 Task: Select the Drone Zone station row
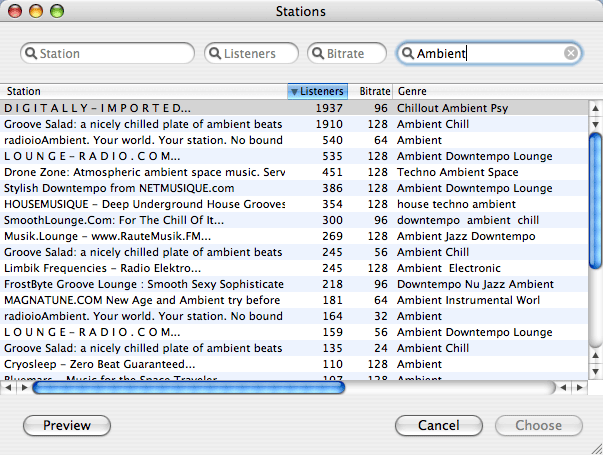click(x=294, y=172)
